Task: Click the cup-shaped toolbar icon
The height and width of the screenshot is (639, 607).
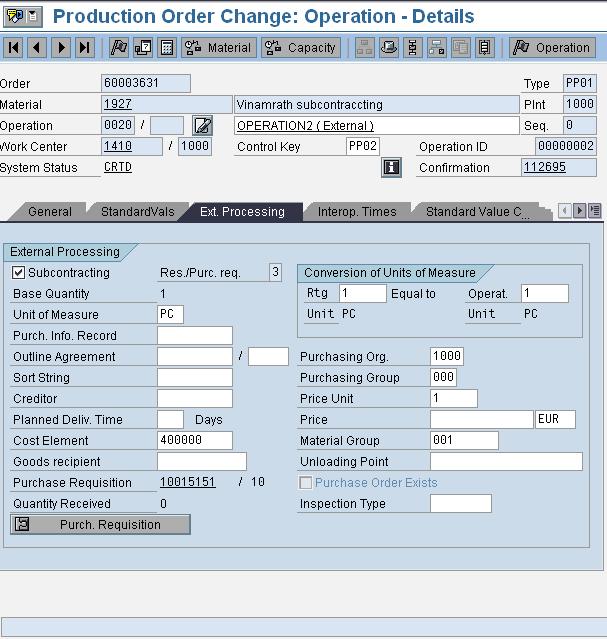Action: point(389,48)
